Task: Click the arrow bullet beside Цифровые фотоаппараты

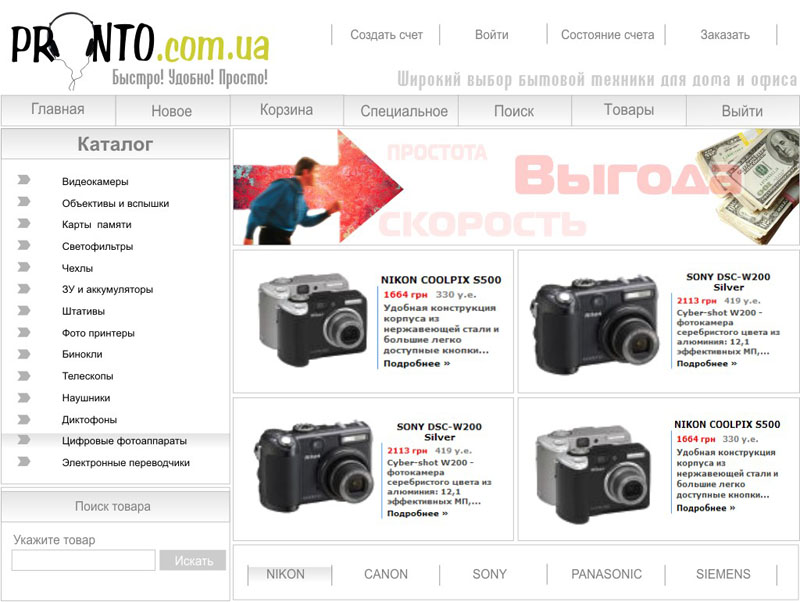Action: 24,440
